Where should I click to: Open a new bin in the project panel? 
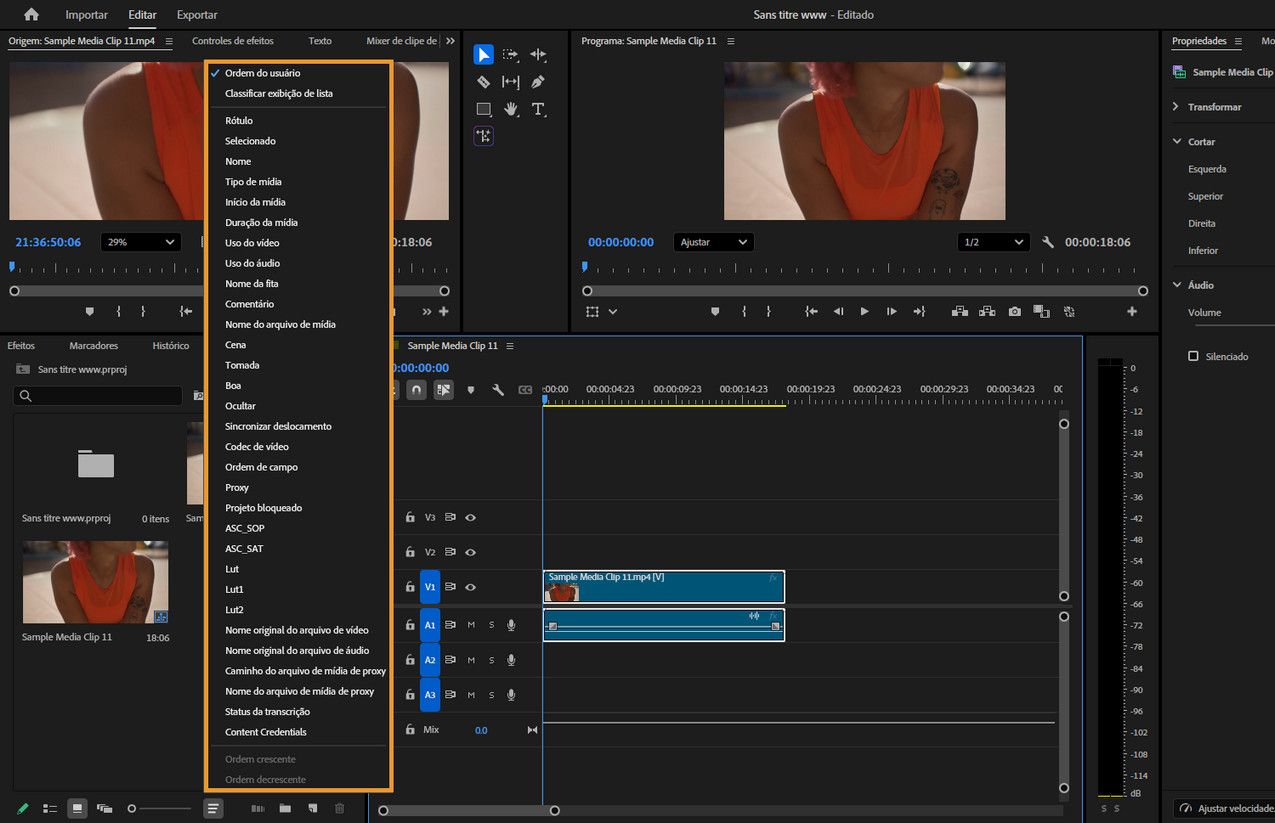284,808
